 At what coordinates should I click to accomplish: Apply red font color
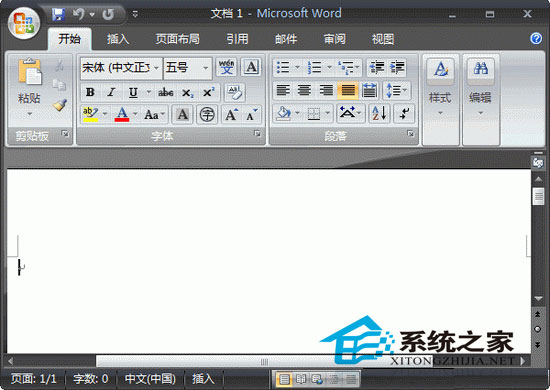pyautogui.click(x=122, y=114)
